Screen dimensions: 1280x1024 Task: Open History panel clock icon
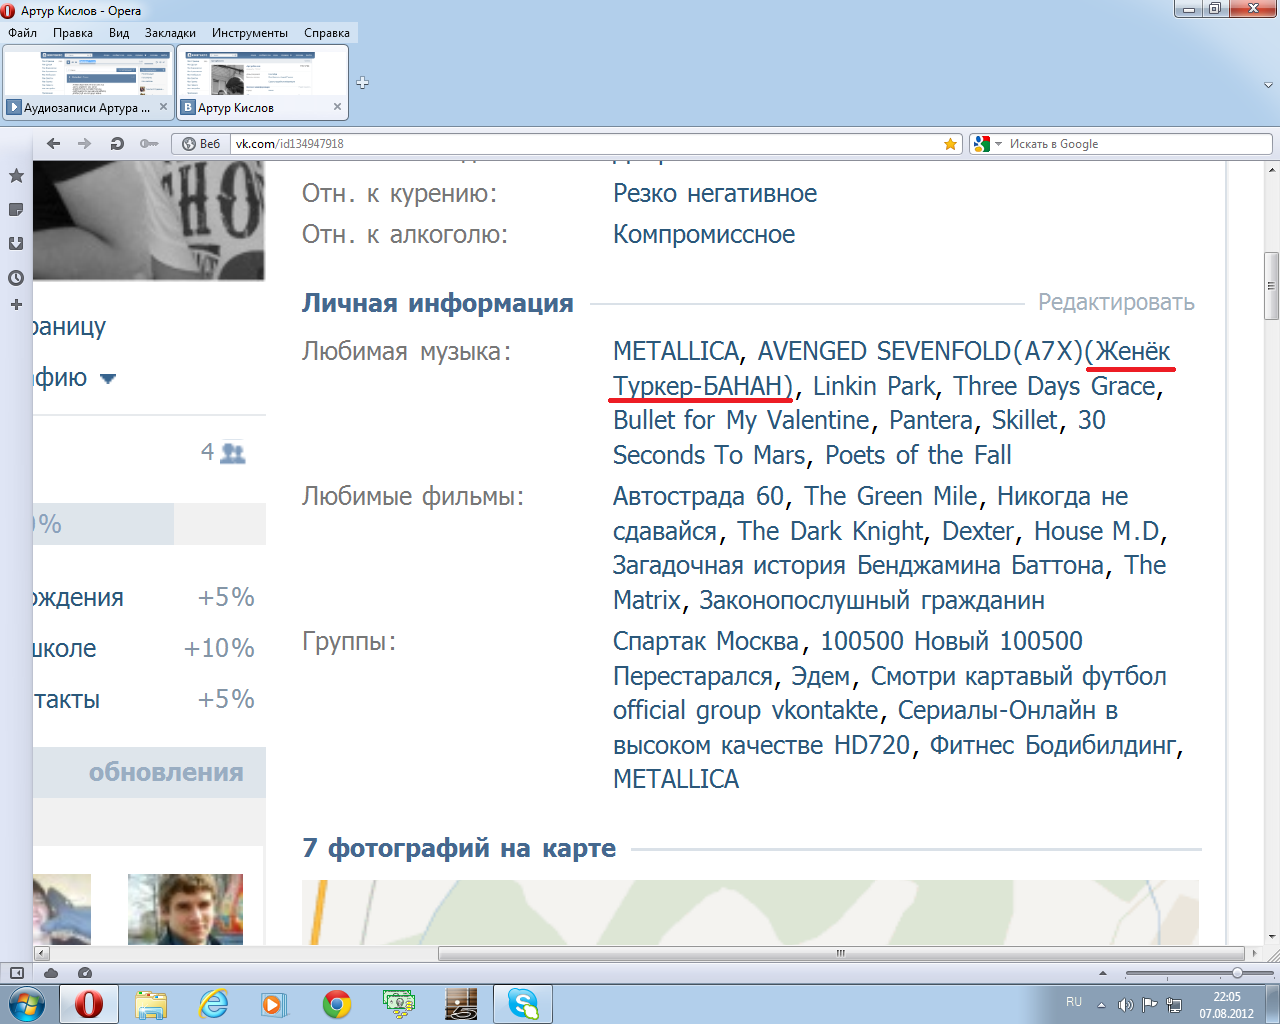tap(16, 278)
